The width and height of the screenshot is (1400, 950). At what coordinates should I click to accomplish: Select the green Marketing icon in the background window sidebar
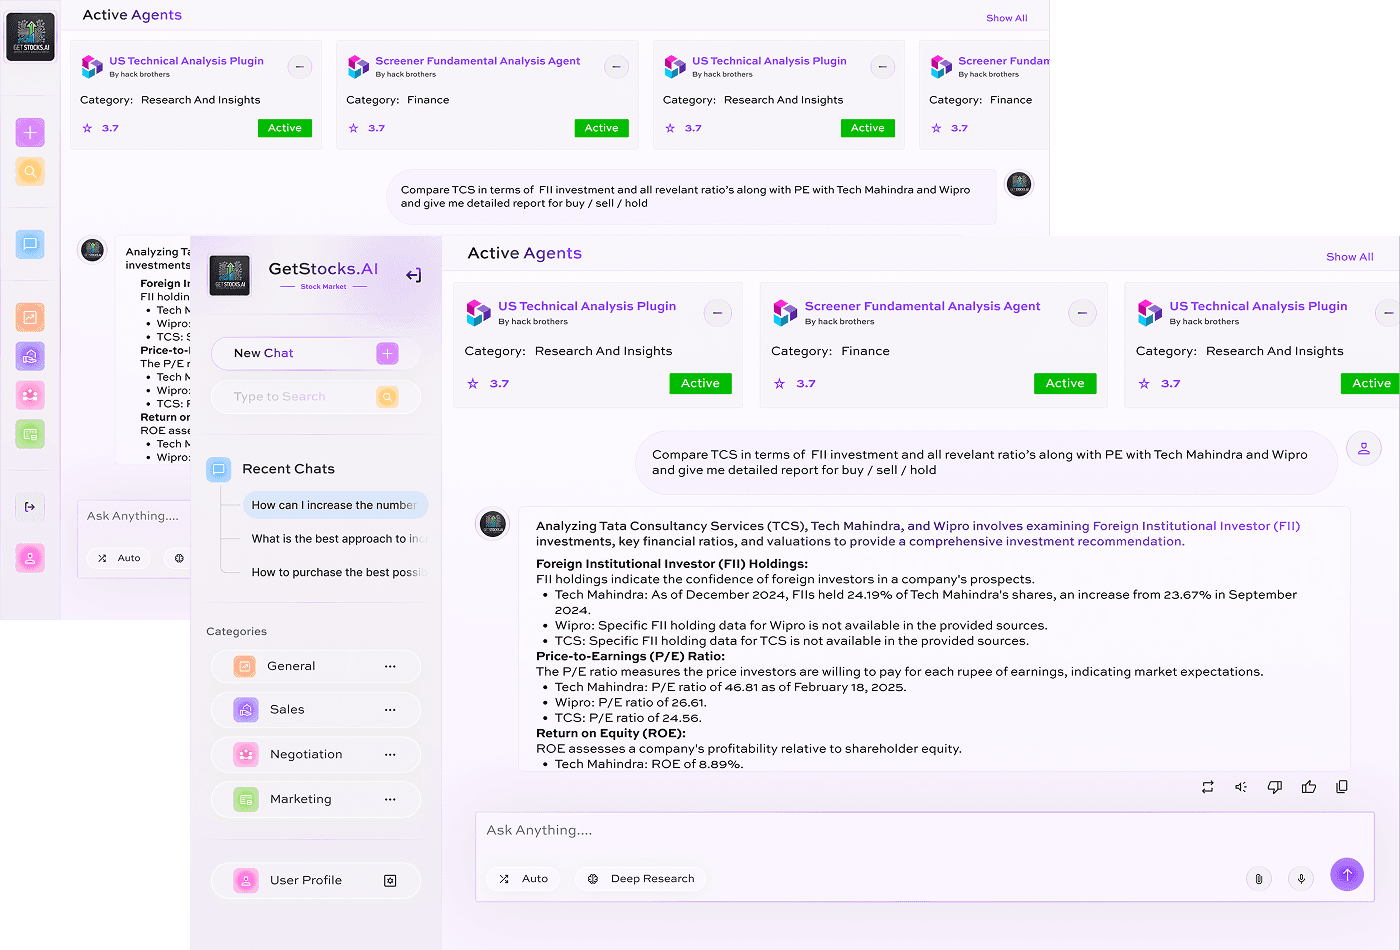click(x=30, y=434)
